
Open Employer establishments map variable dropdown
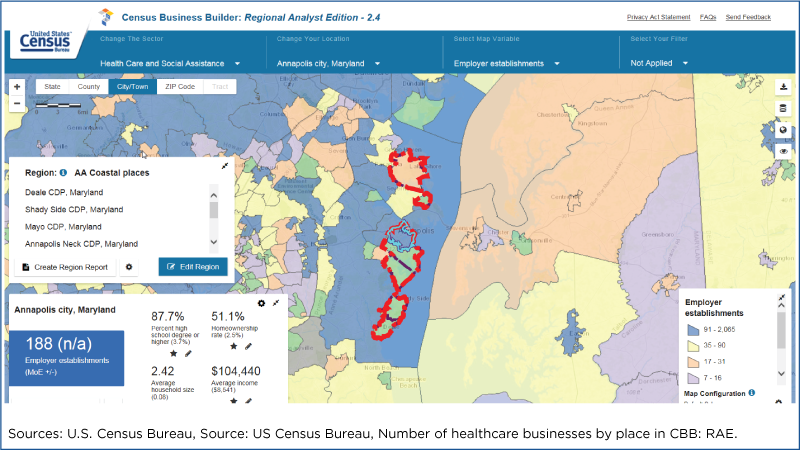click(507, 63)
